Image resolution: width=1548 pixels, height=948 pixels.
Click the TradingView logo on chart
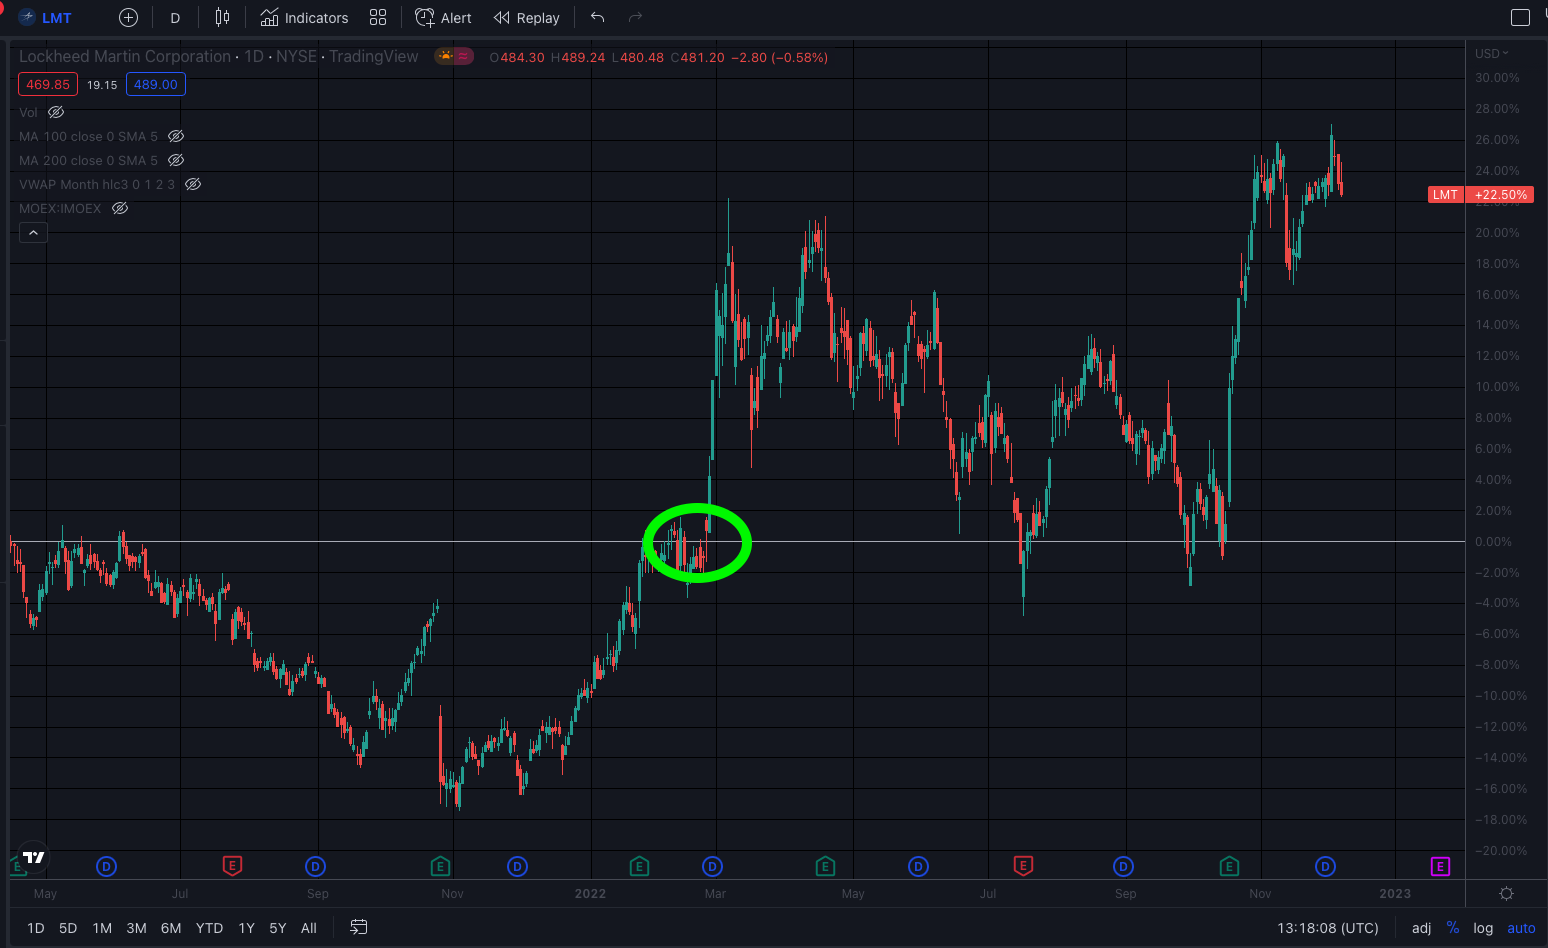click(33, 857)
